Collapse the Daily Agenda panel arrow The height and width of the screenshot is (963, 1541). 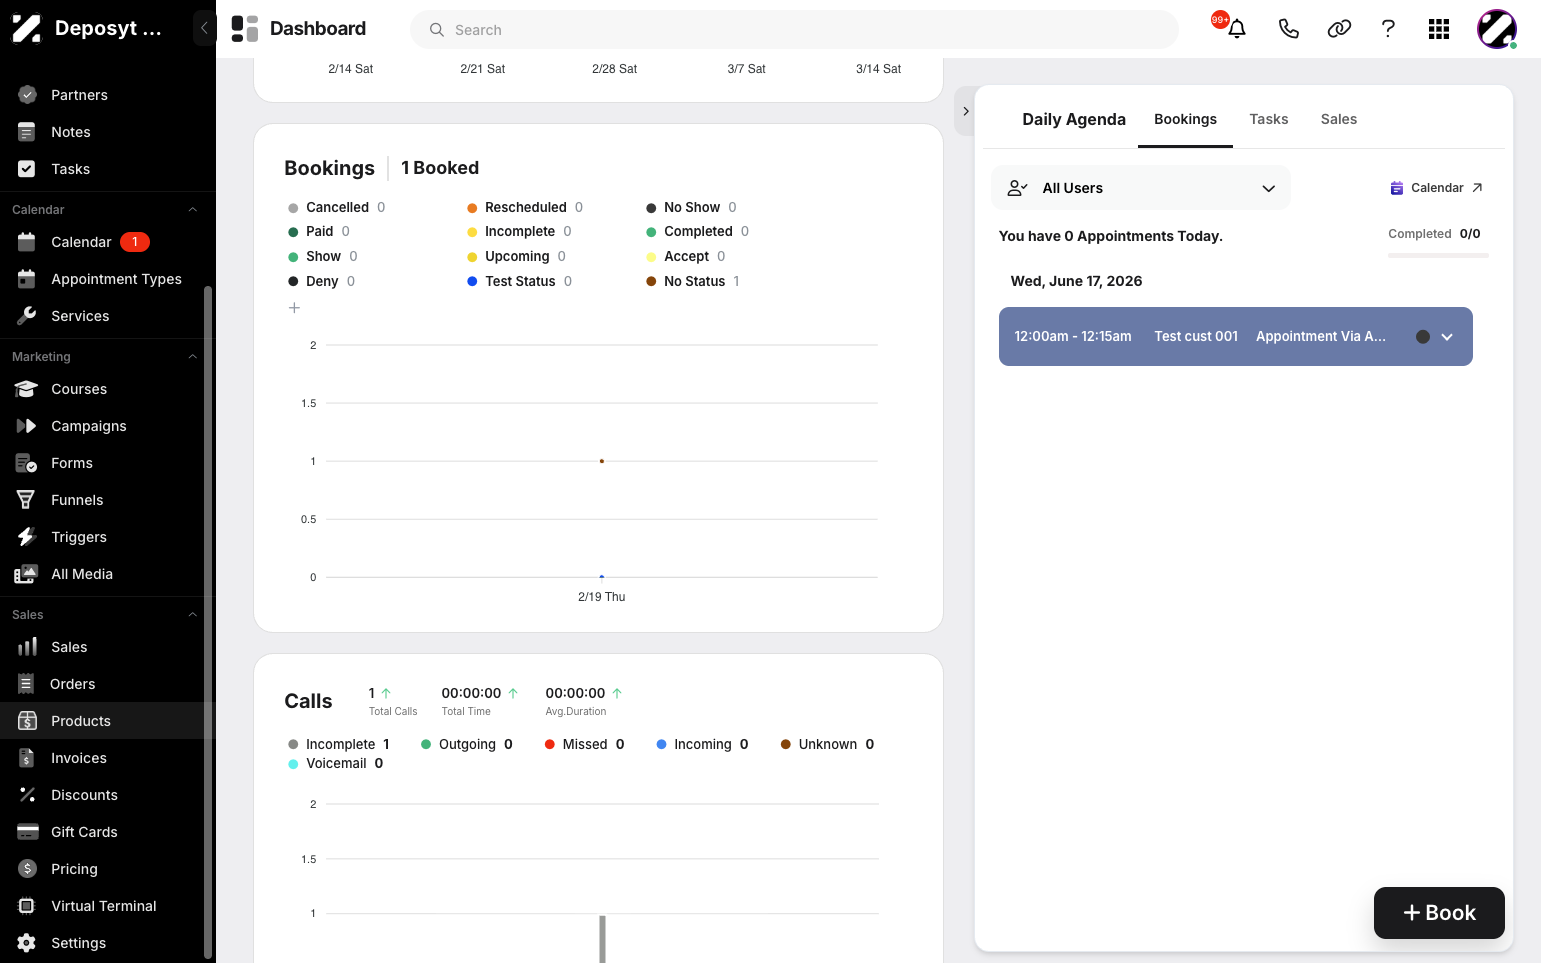pyautogui.click(x=965, y=111)
